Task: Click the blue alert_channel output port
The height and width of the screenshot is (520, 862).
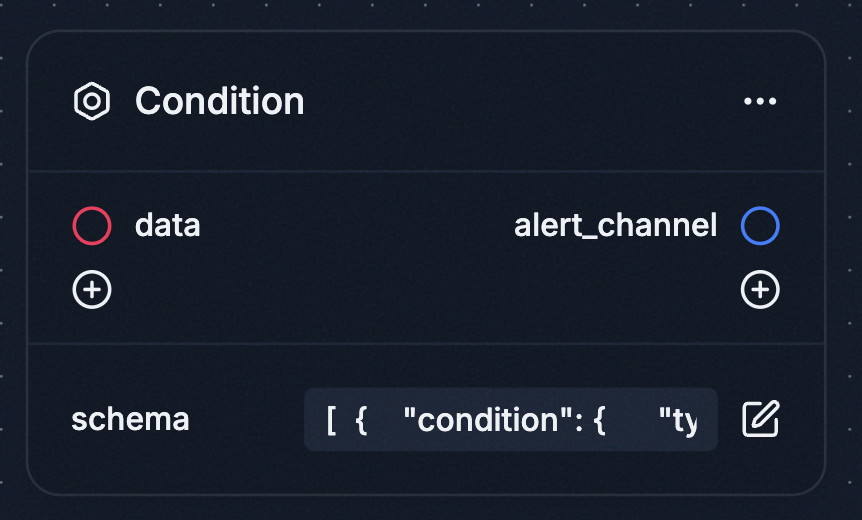Action: [x=760, y=226]
